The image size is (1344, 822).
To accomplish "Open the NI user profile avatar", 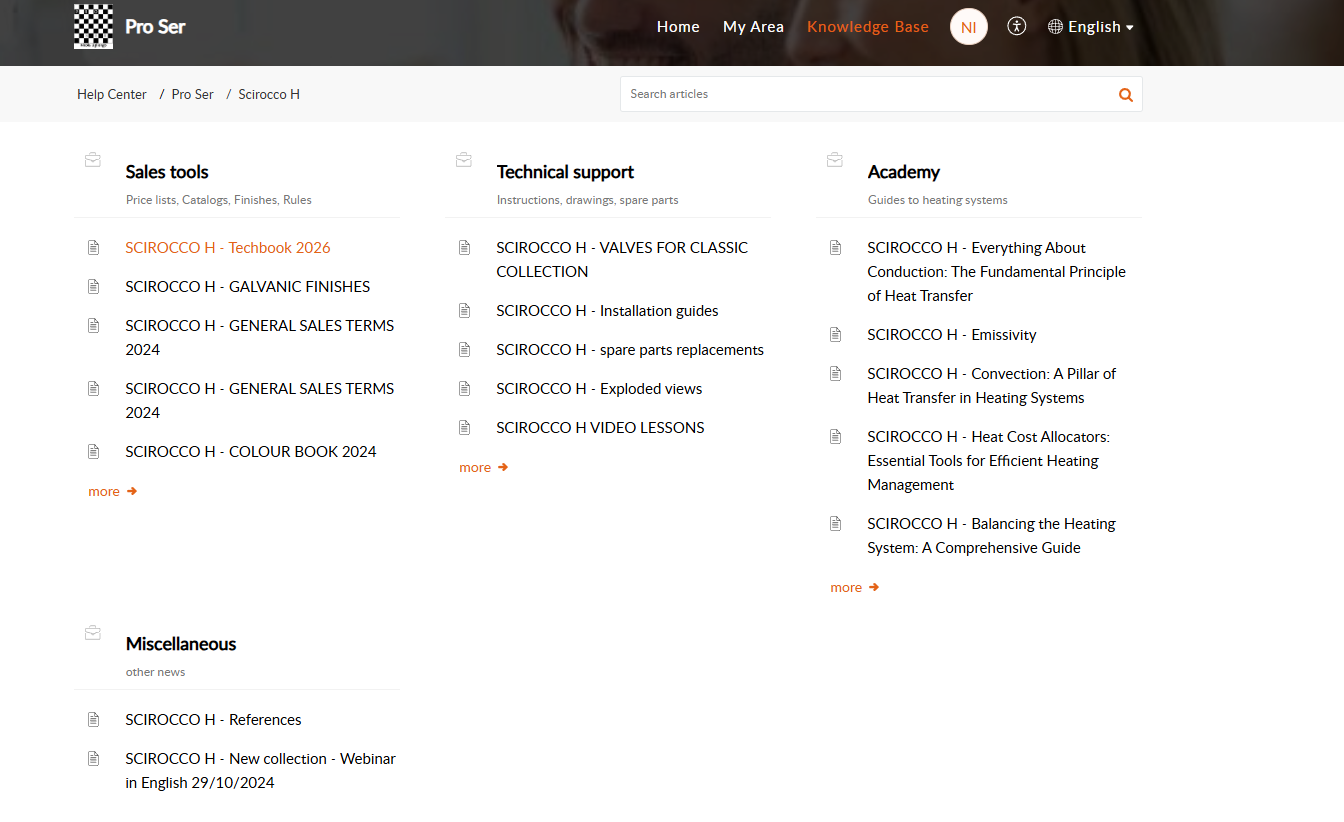I will coord(968,27).
